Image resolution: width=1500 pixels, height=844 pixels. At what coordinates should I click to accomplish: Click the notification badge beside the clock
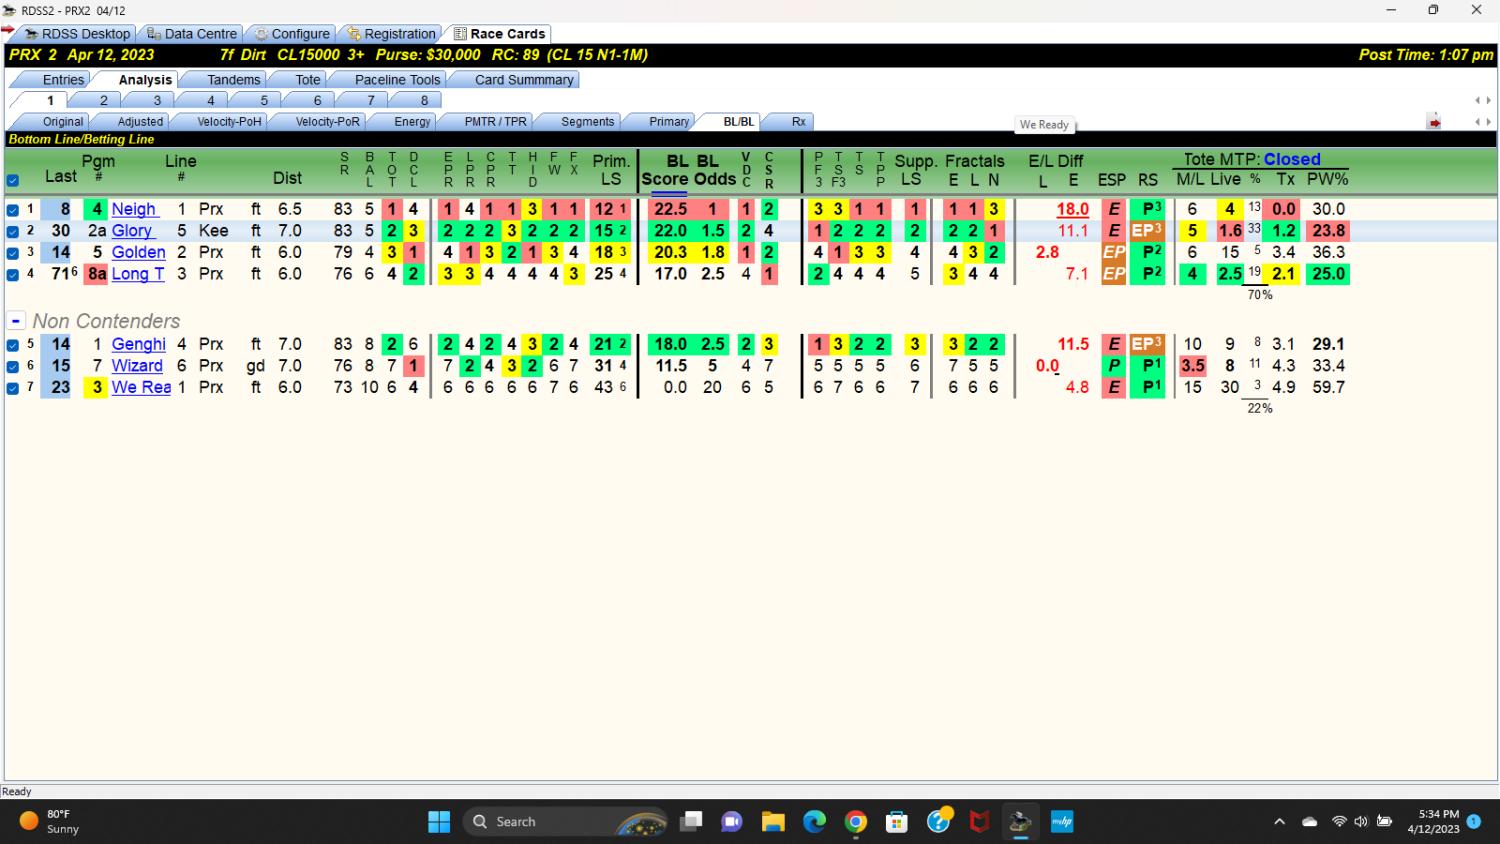1473,821
